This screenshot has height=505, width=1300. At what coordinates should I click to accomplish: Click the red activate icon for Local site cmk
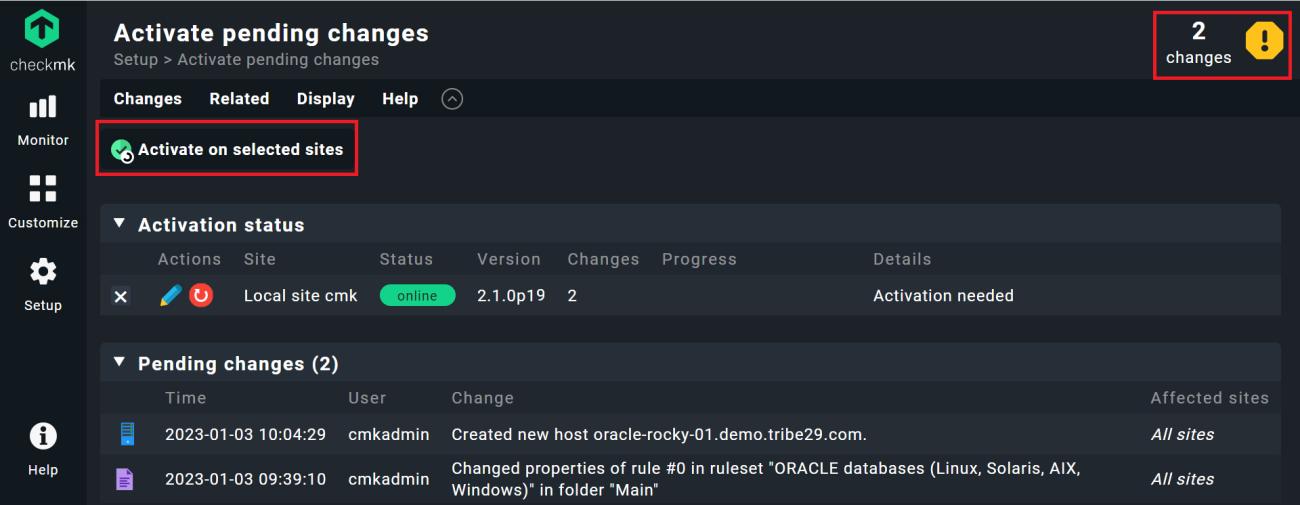coord(201,296)
